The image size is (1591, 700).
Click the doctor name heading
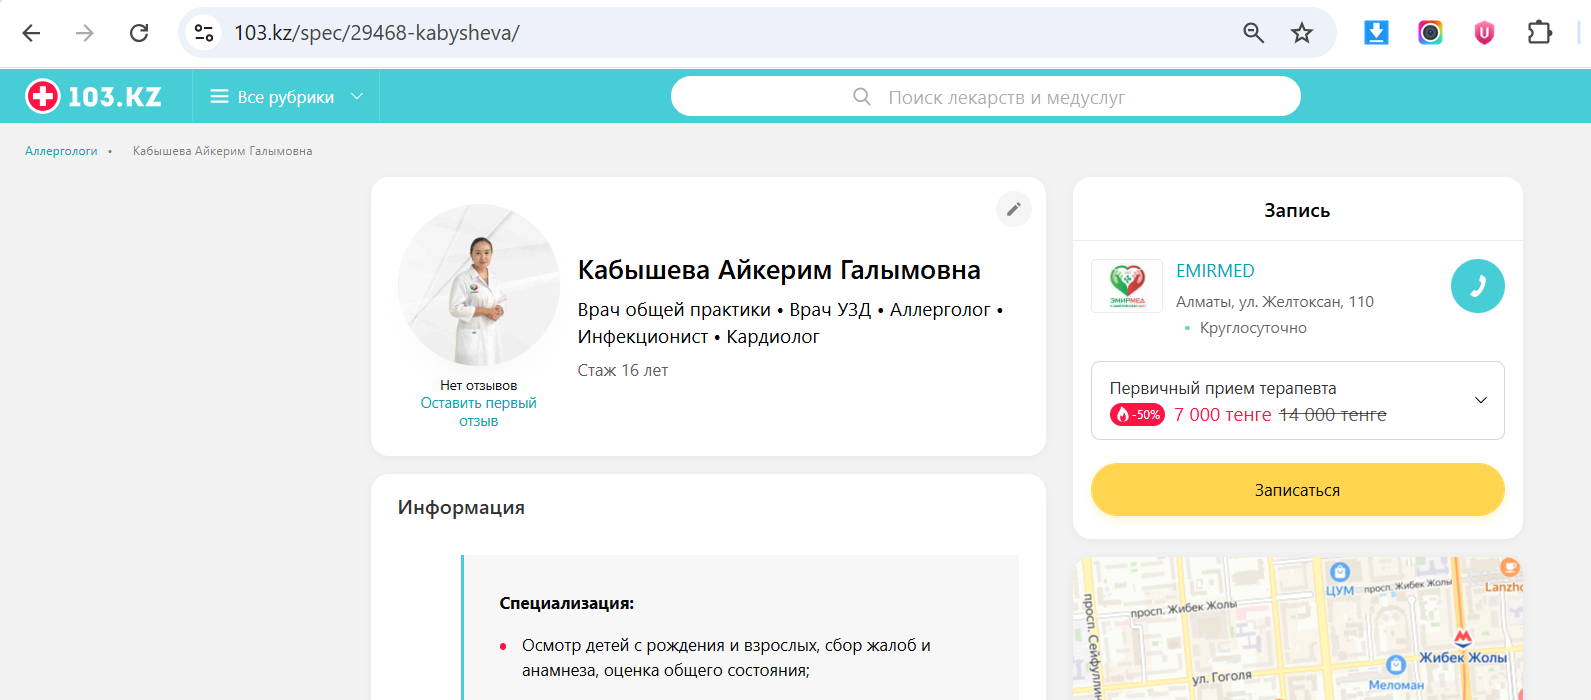779,270
